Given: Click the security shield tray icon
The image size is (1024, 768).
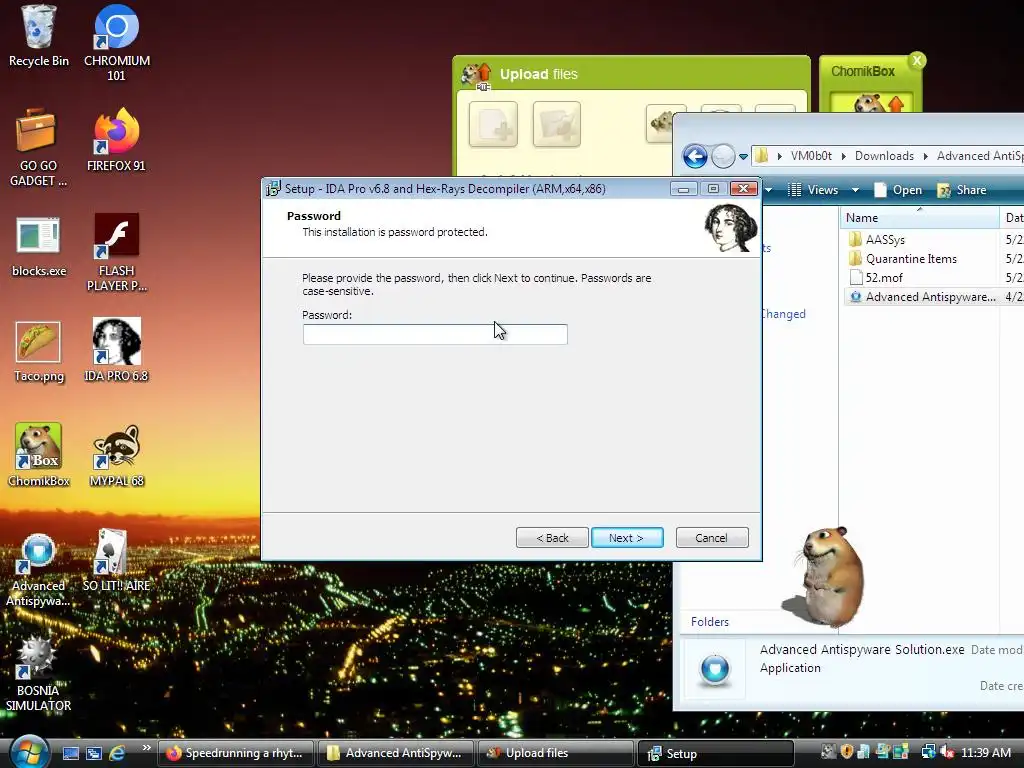Looking at the screenshot, I should [x=847, y=752].
